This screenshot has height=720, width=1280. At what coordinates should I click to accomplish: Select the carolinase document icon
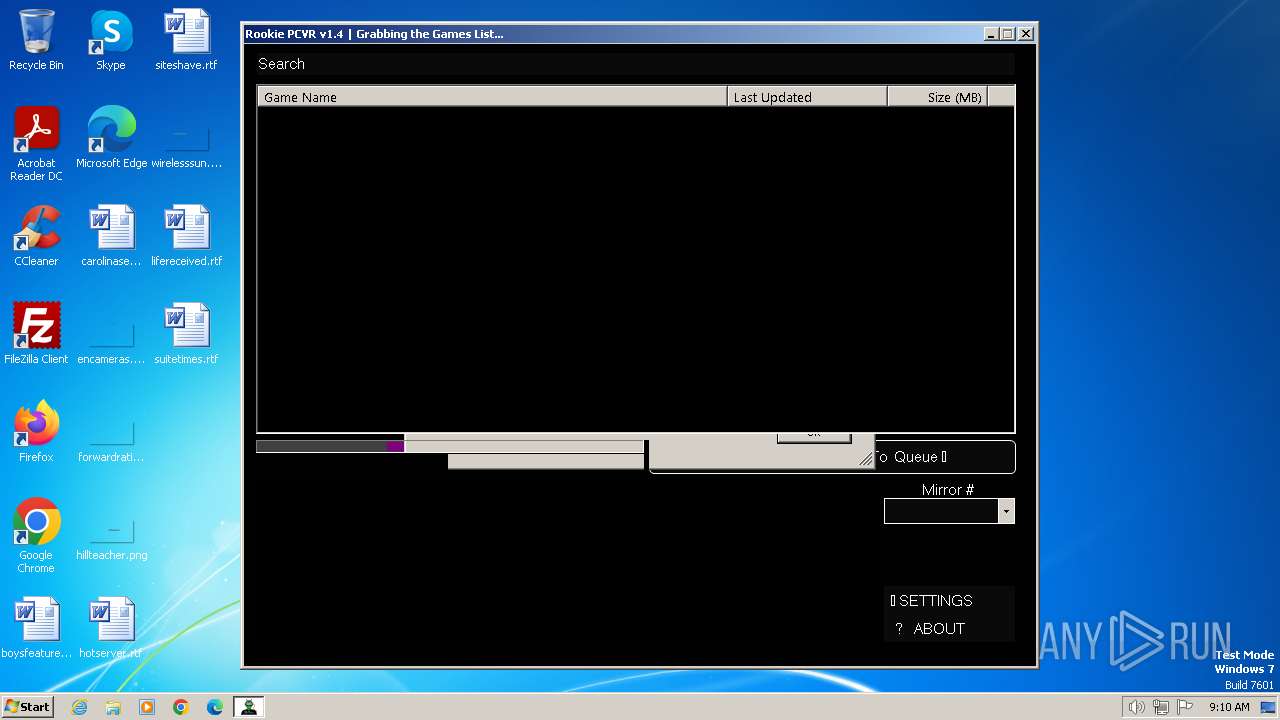(x=111, y=237)
